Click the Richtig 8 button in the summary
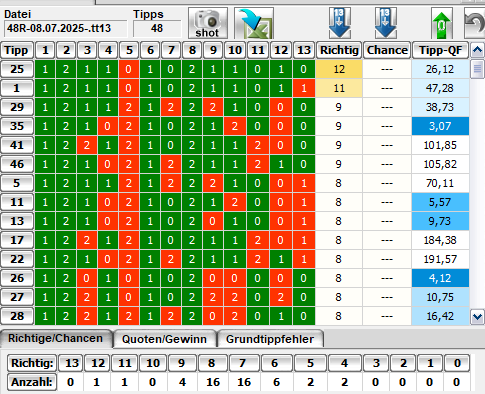Image resolution: width=485 pixels, height=394 pixels. (x=213, y=363)
